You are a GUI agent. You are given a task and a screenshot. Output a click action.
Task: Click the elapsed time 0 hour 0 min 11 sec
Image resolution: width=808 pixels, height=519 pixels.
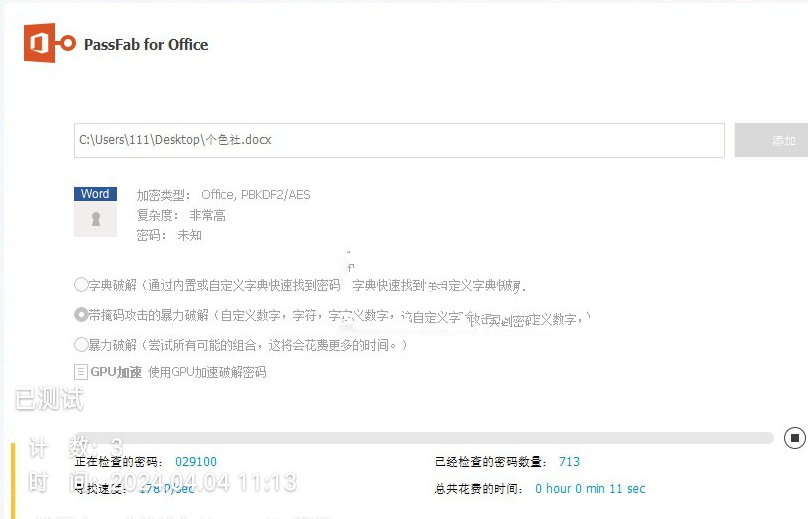coord(590,489)
